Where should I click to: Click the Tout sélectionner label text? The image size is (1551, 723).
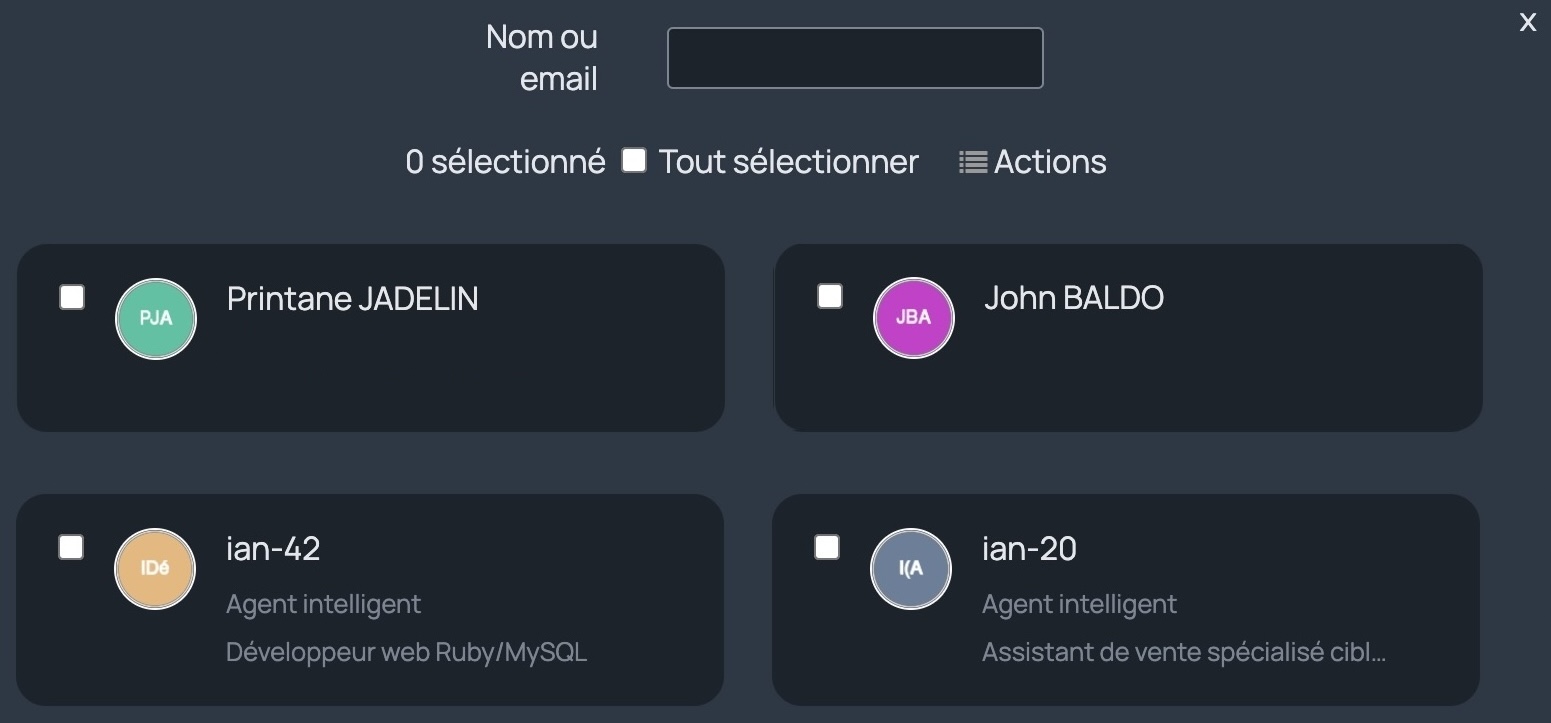point(788,162)
